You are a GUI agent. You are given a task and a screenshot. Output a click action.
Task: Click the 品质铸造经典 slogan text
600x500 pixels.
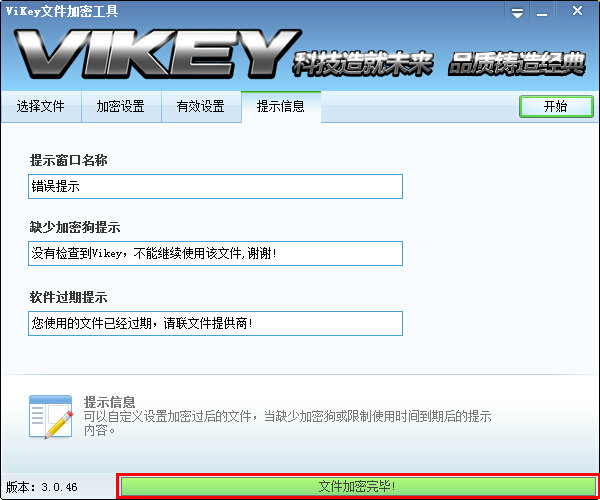517,63
